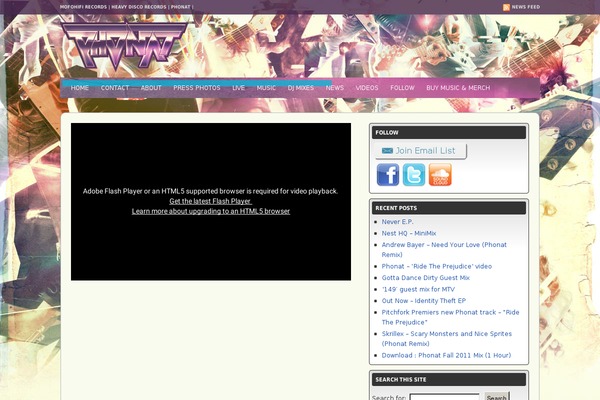Open the Follow menu item
This screenshot has width=600, height=400.
(x=402, y=88)
